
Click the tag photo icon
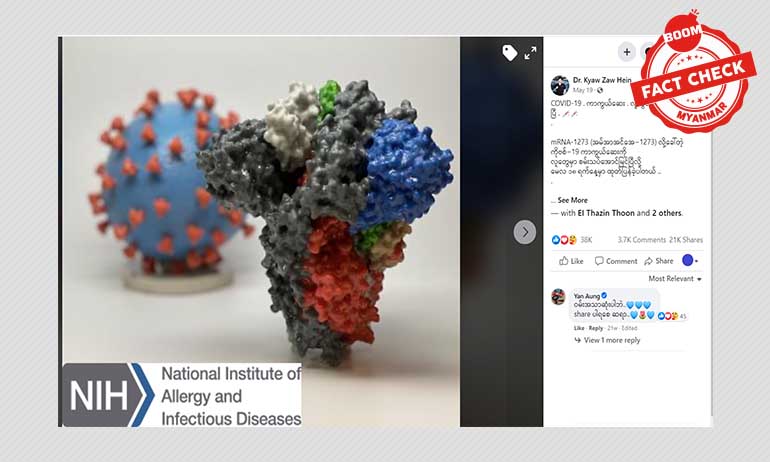pyautogui.click(x=510, y=53)
